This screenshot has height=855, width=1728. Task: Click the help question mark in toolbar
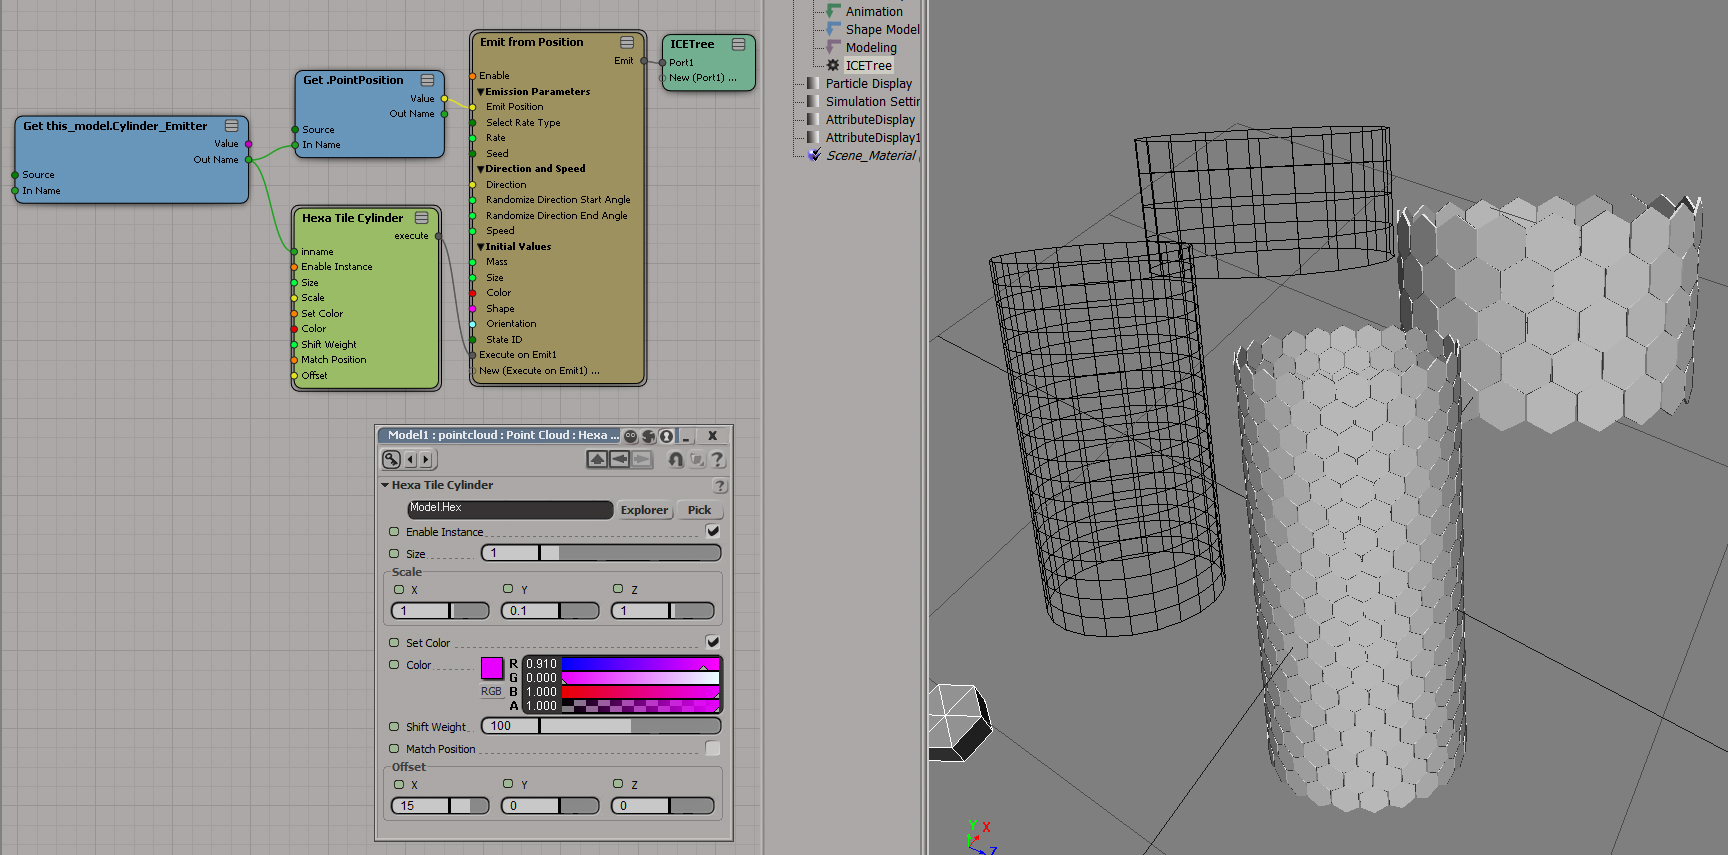click(717, 459)
